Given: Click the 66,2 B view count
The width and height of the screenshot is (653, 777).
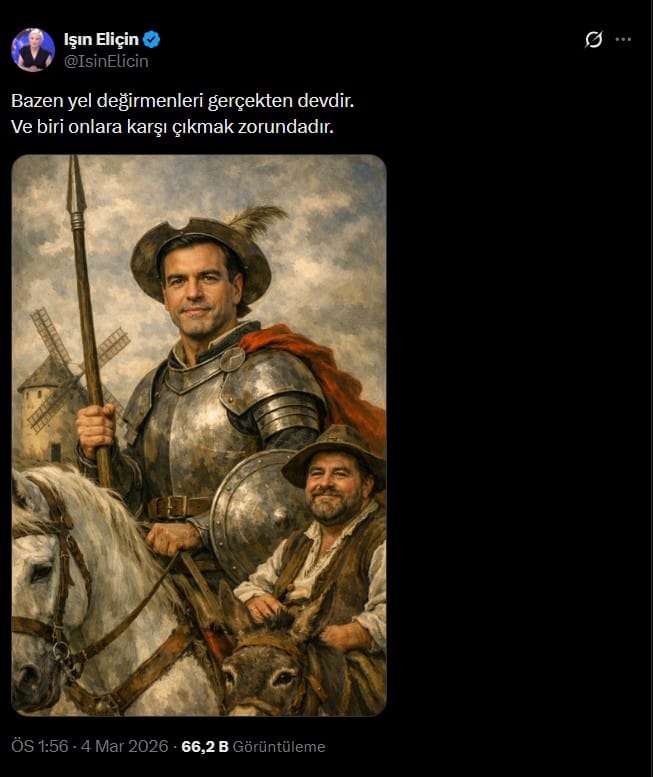Looking at the screenshot, I should click(205, 746).
